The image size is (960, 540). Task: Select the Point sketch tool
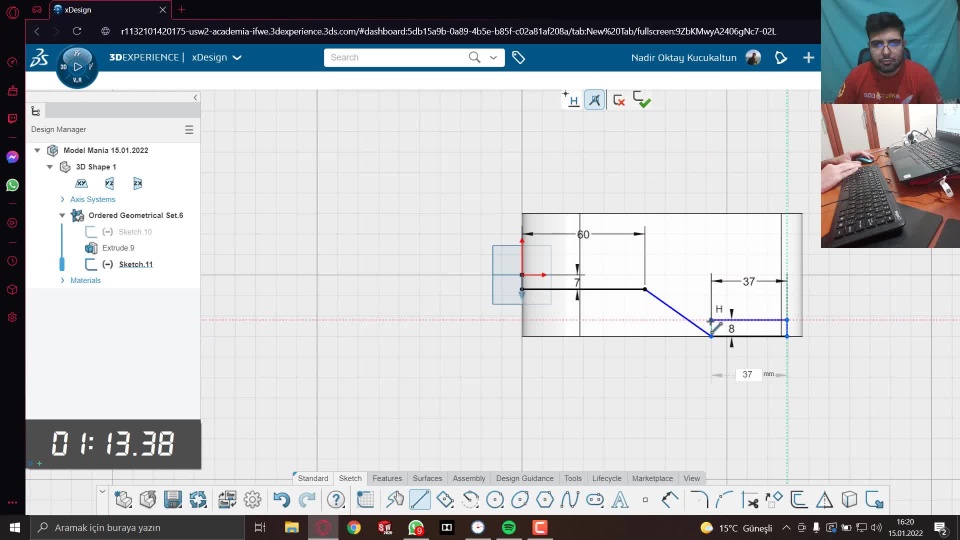coord(645,500)
